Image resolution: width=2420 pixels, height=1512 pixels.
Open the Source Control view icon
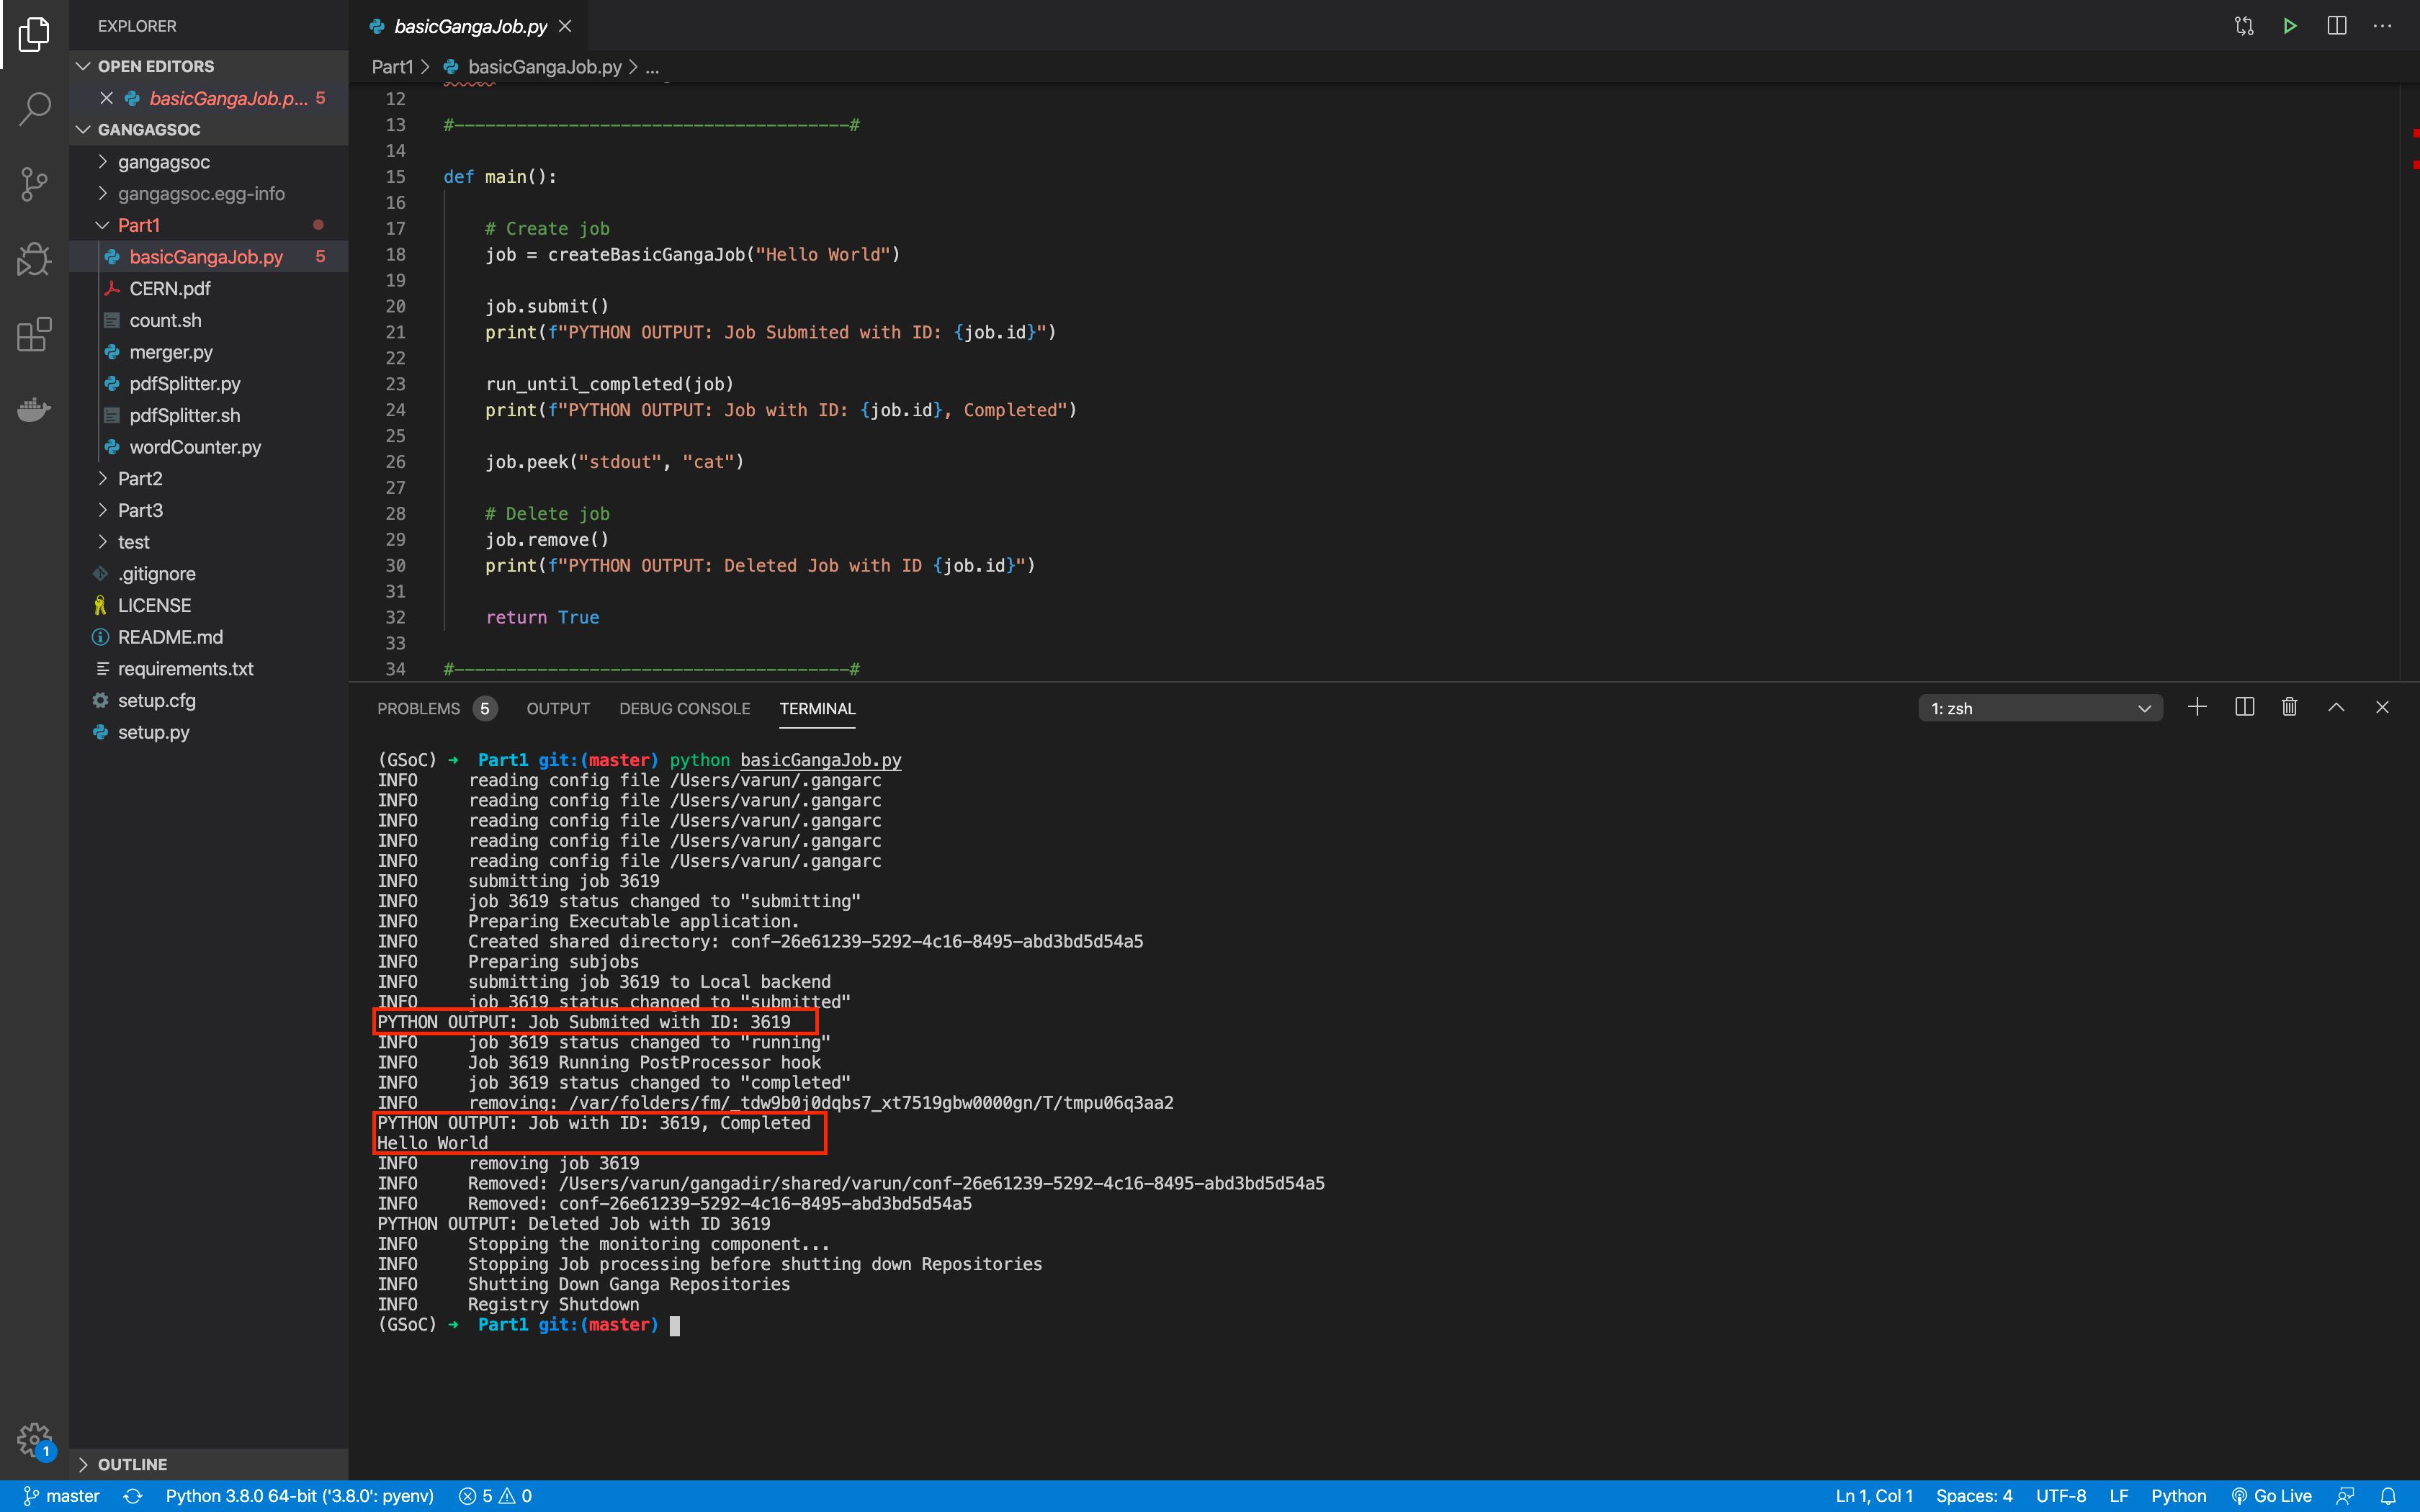[x=34, y=184]
